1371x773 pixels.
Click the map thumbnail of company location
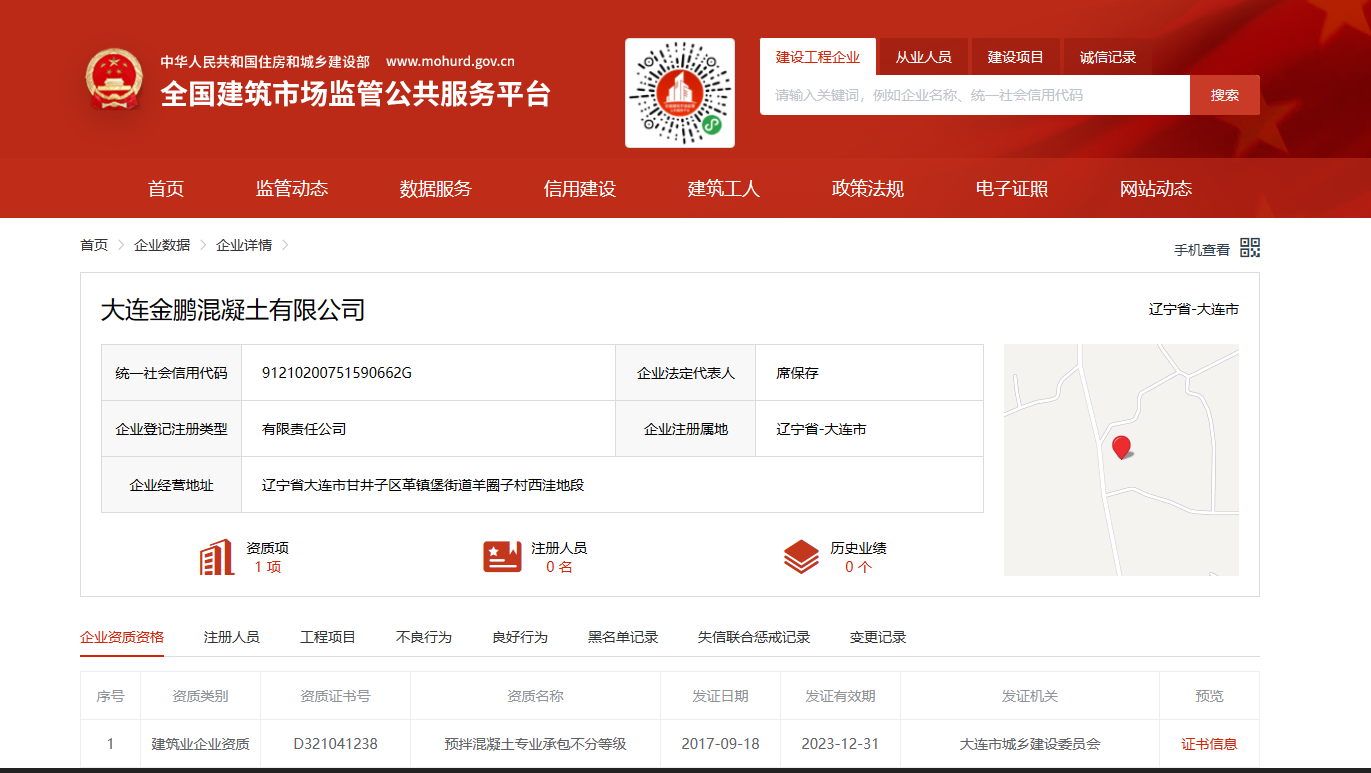1121,460
